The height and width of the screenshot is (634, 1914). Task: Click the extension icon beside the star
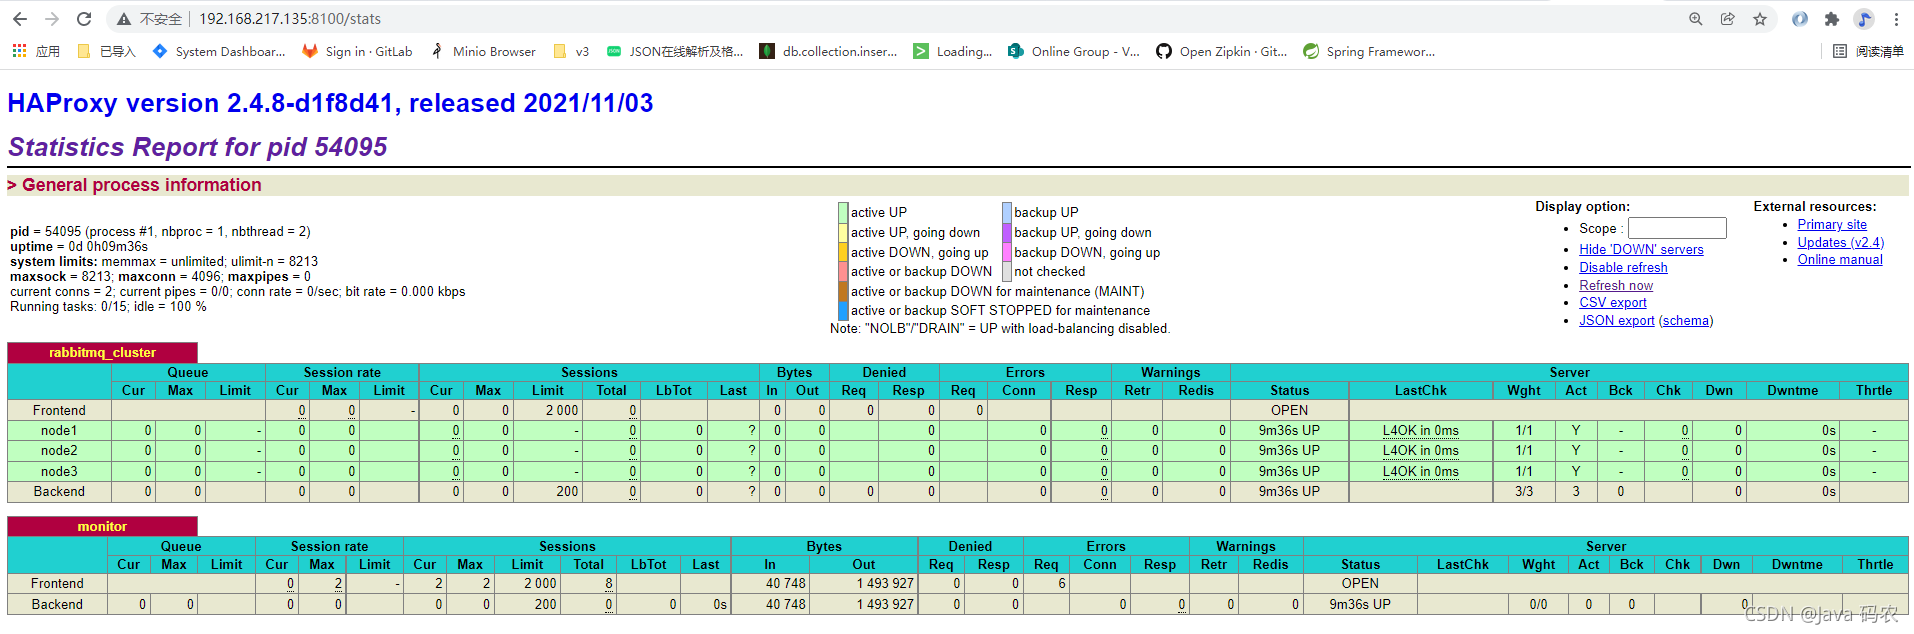pos(1800,19)
